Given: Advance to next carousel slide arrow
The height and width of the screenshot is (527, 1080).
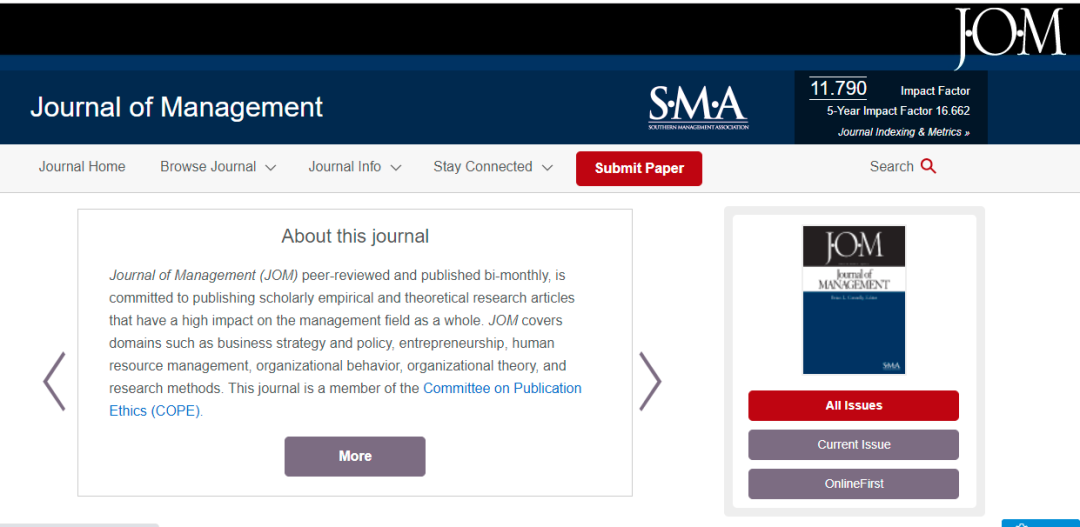Looking at the screenshot, I should 650,381.
